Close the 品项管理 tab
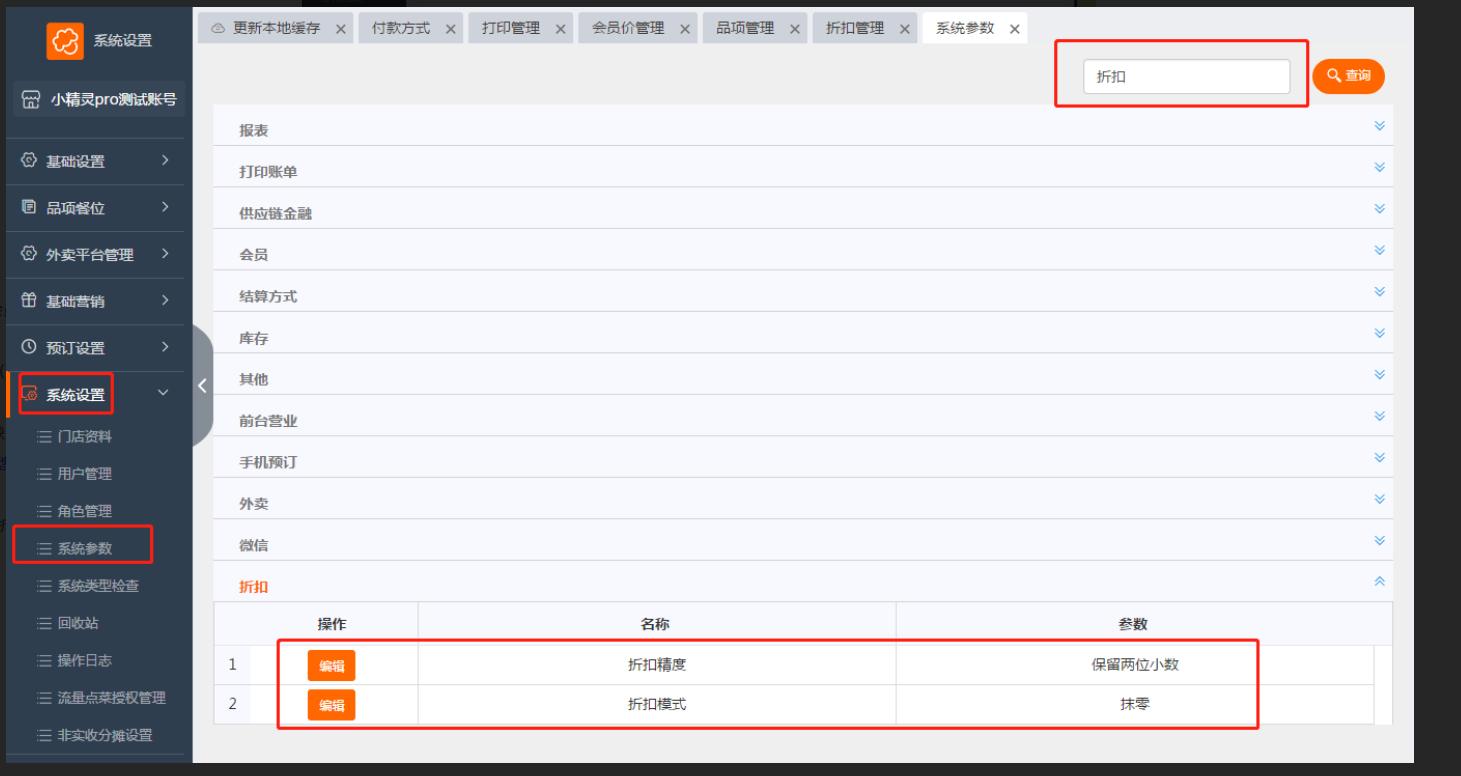 794,29
